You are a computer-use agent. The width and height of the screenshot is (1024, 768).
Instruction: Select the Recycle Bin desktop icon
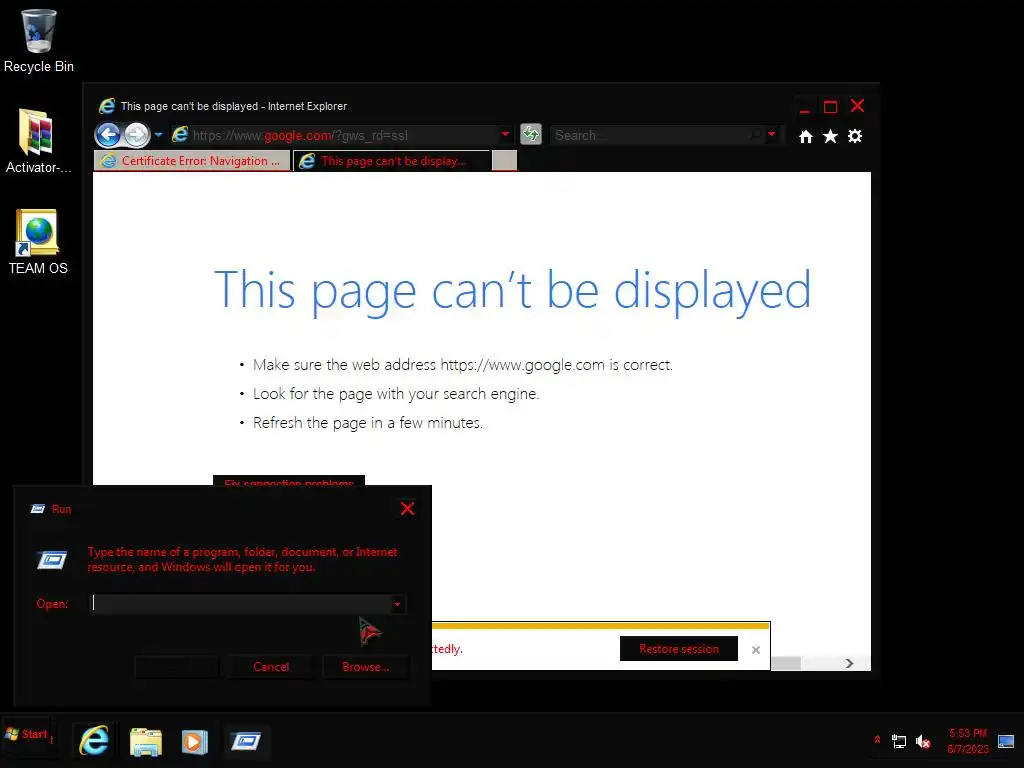tap(39, 41)
